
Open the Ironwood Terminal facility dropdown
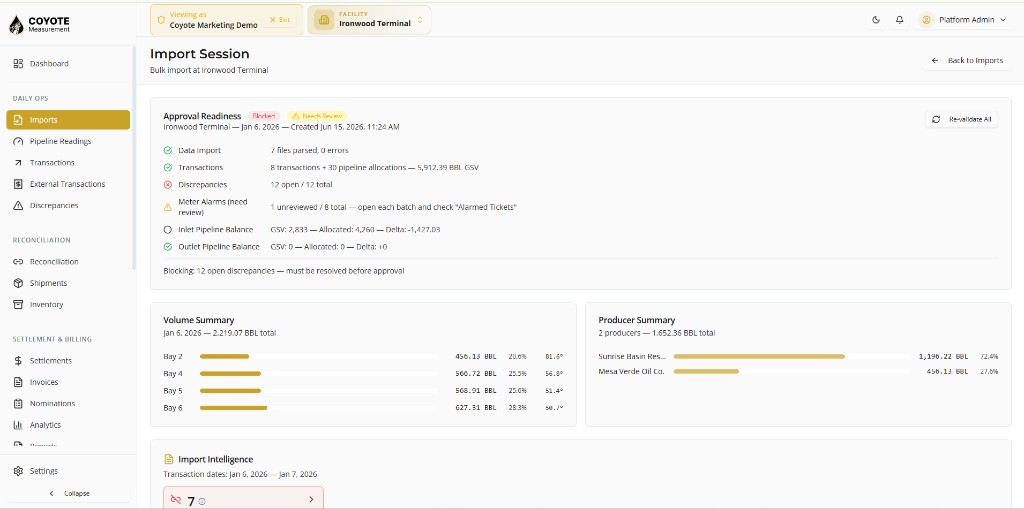coord(370,20)
